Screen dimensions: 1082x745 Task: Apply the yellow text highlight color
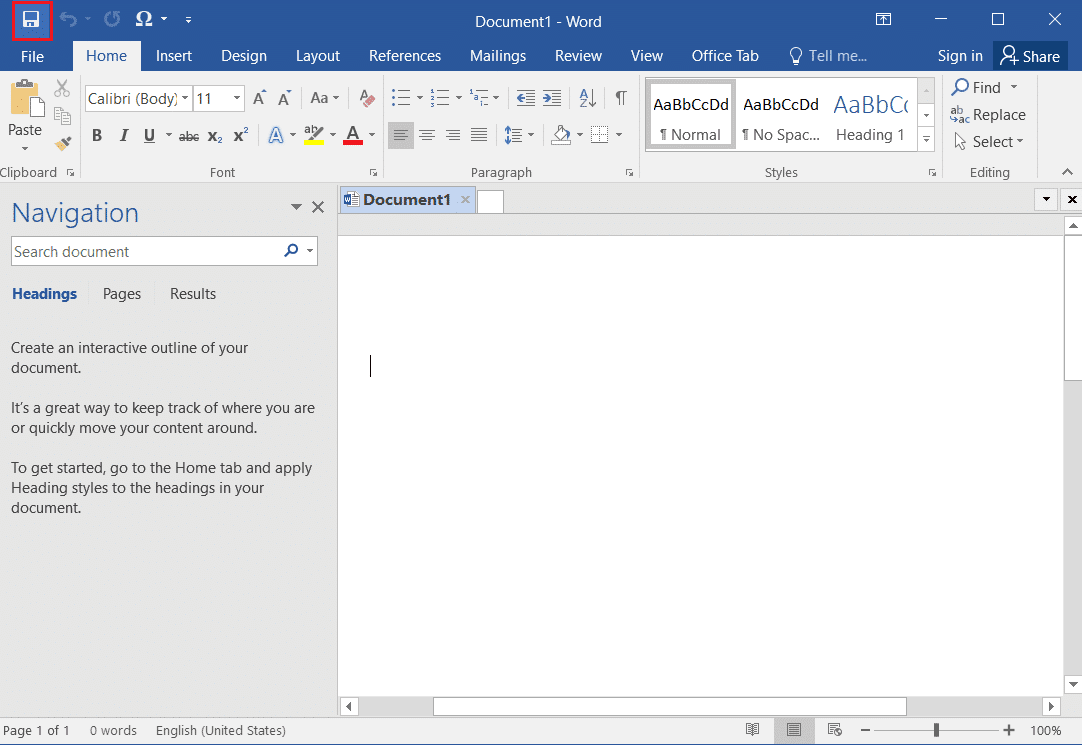314,135
